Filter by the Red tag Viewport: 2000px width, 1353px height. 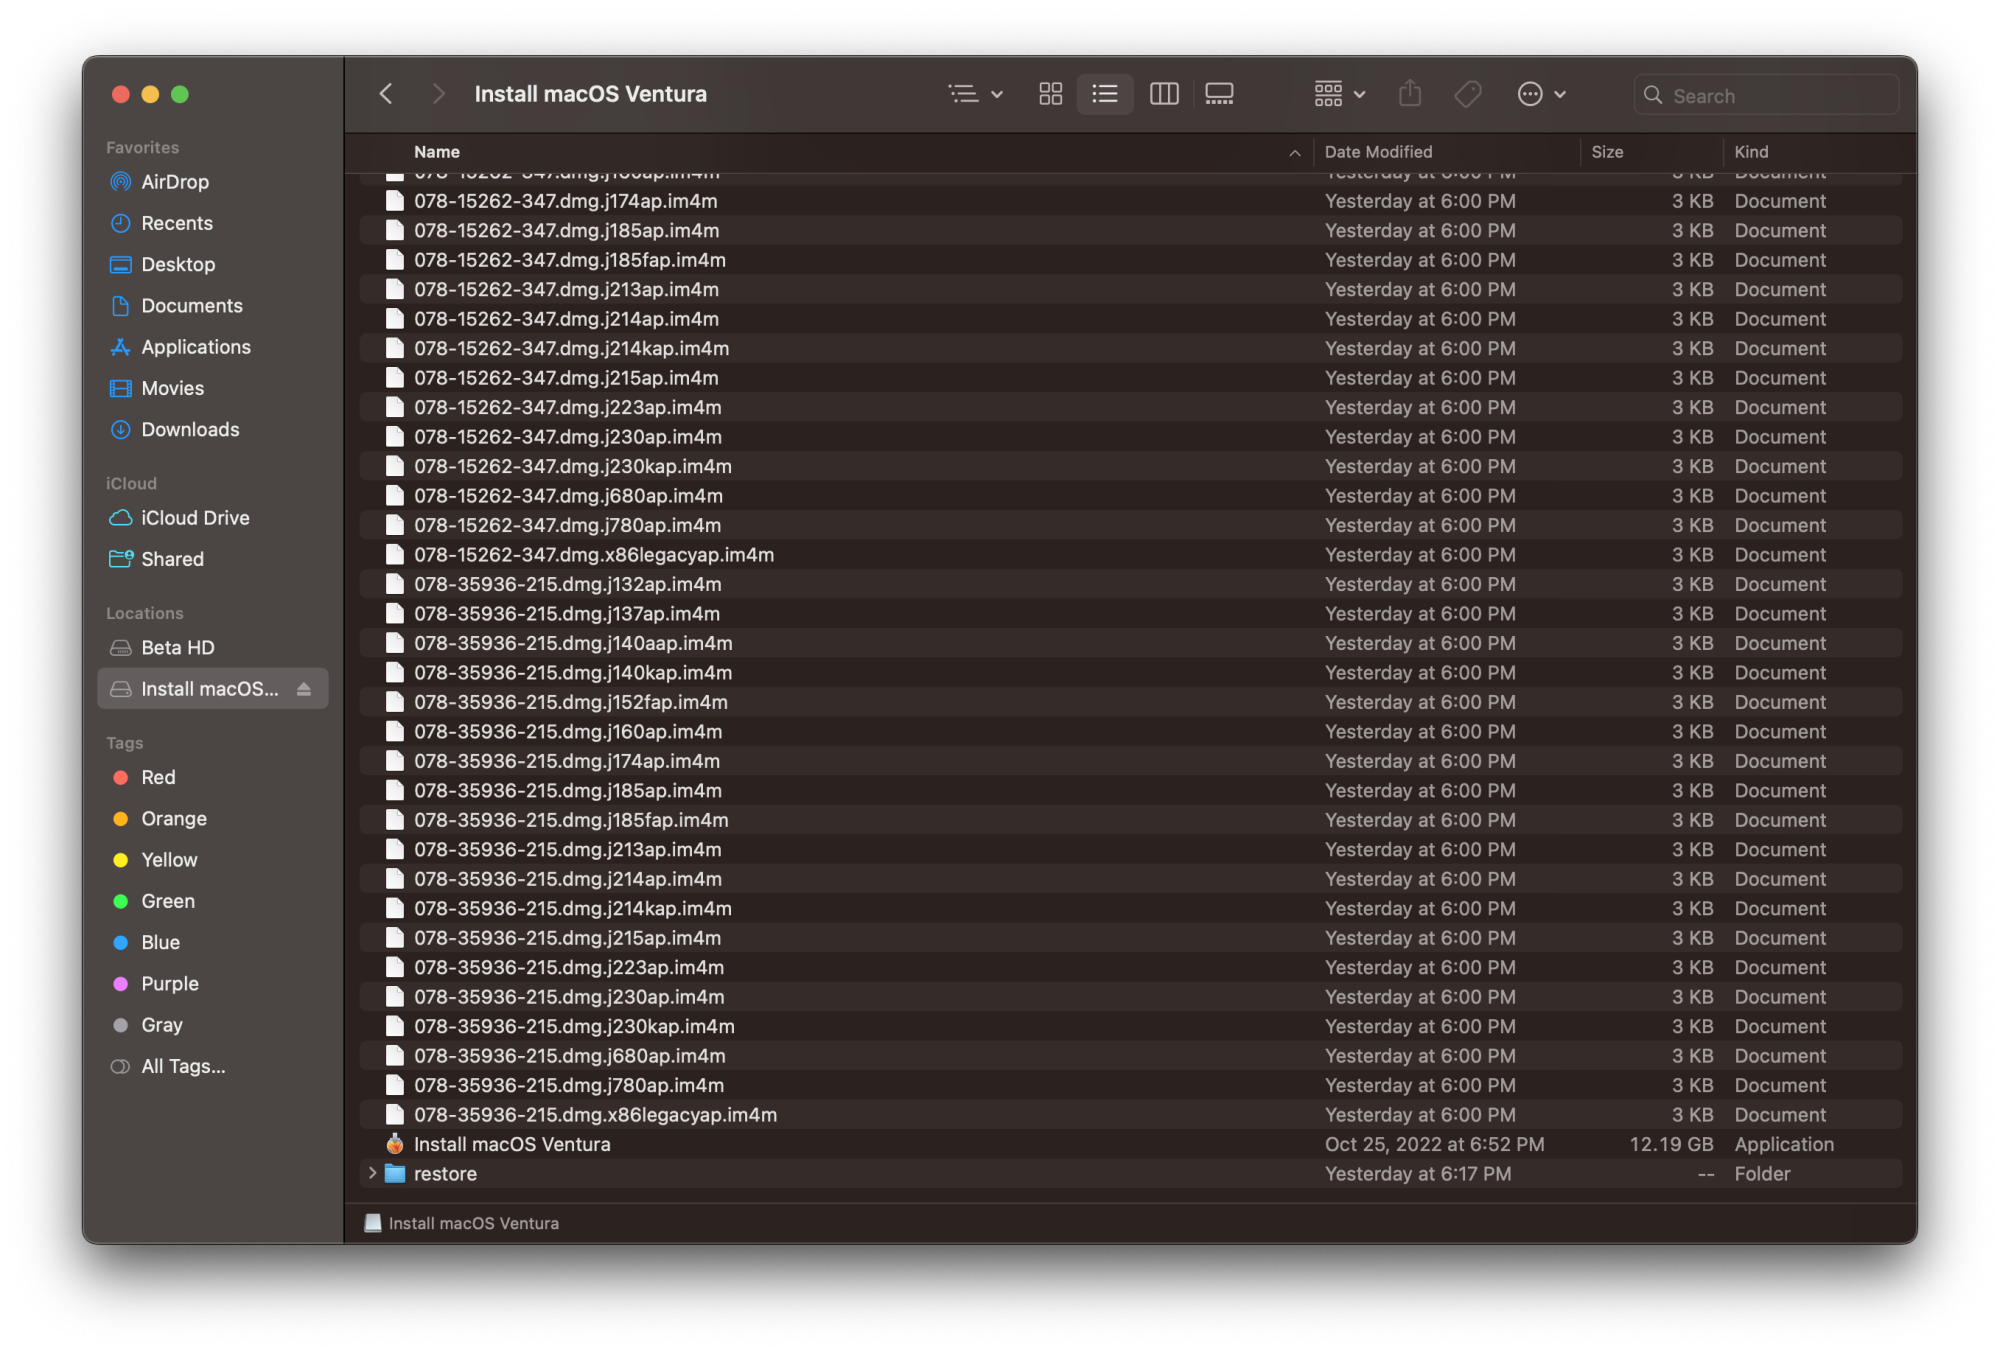[212, 777]
